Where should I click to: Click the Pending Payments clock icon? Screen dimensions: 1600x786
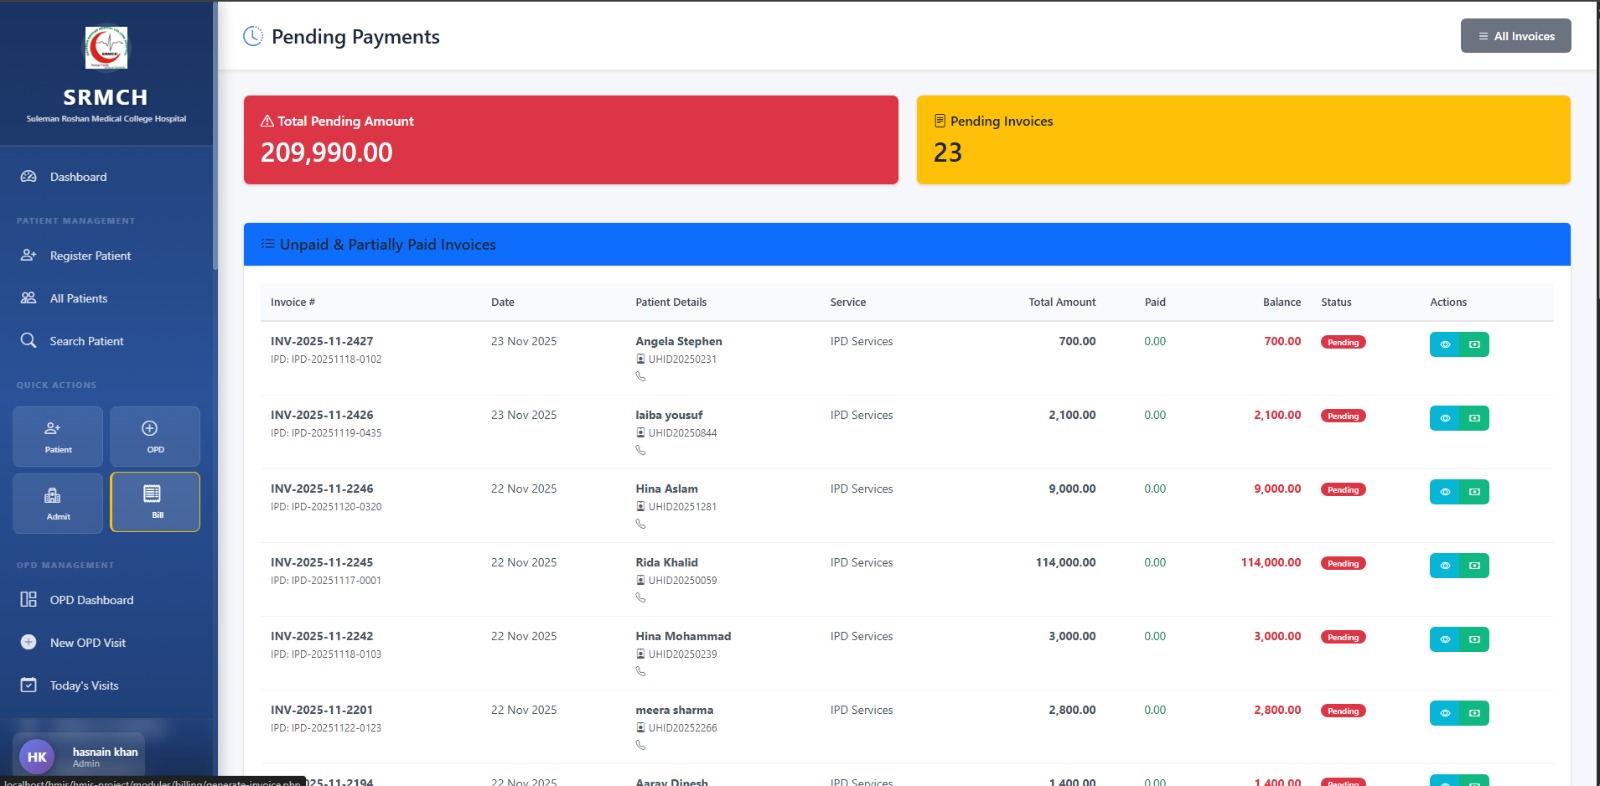[x=253, y=36]
